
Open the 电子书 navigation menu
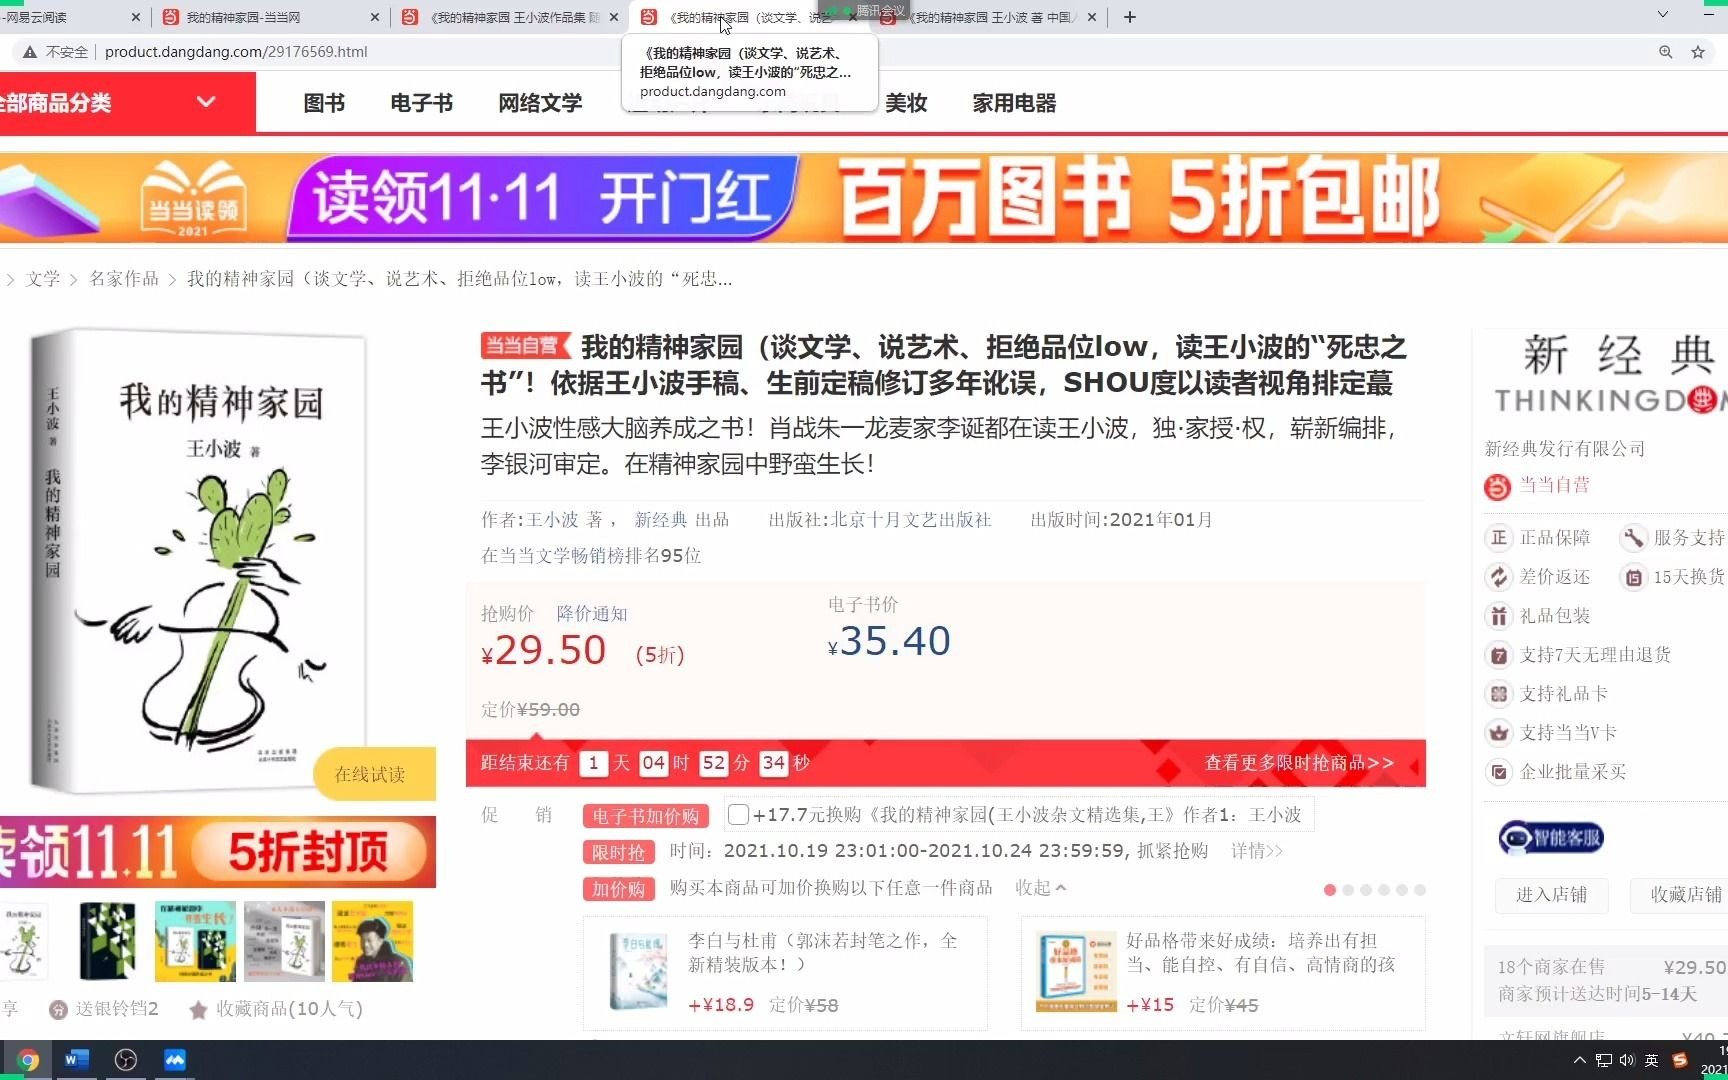(421, 103)
